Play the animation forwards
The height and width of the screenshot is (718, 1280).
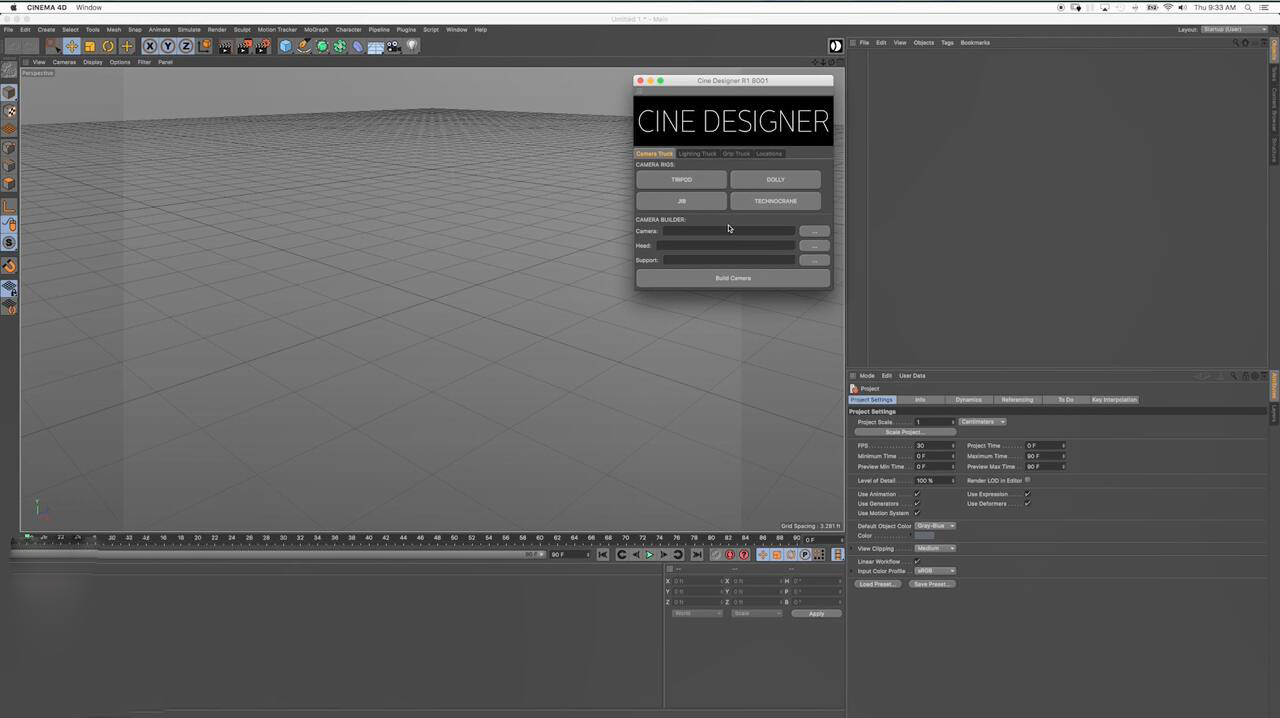point(650,555)
